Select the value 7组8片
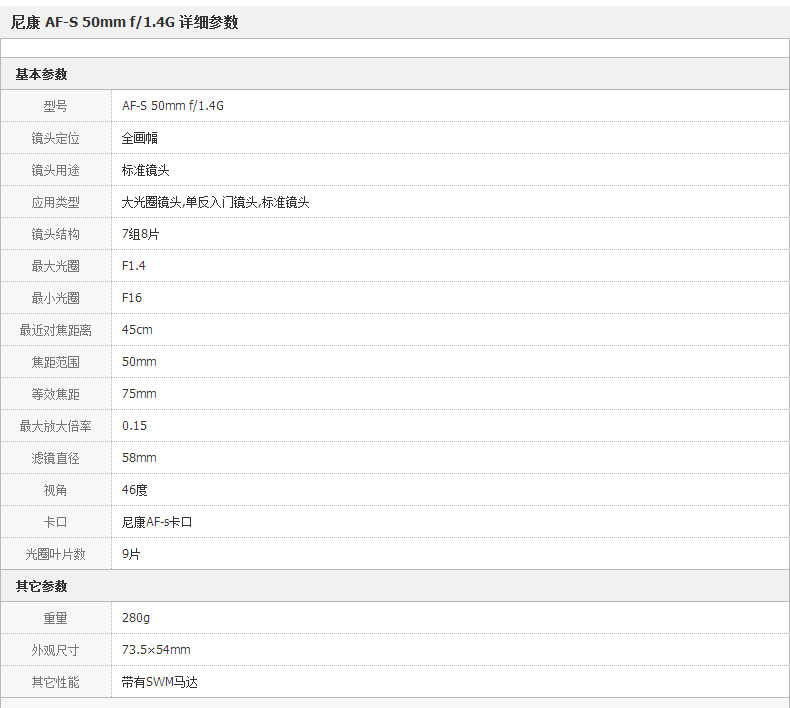790x708 pixels. click(140, 234)
